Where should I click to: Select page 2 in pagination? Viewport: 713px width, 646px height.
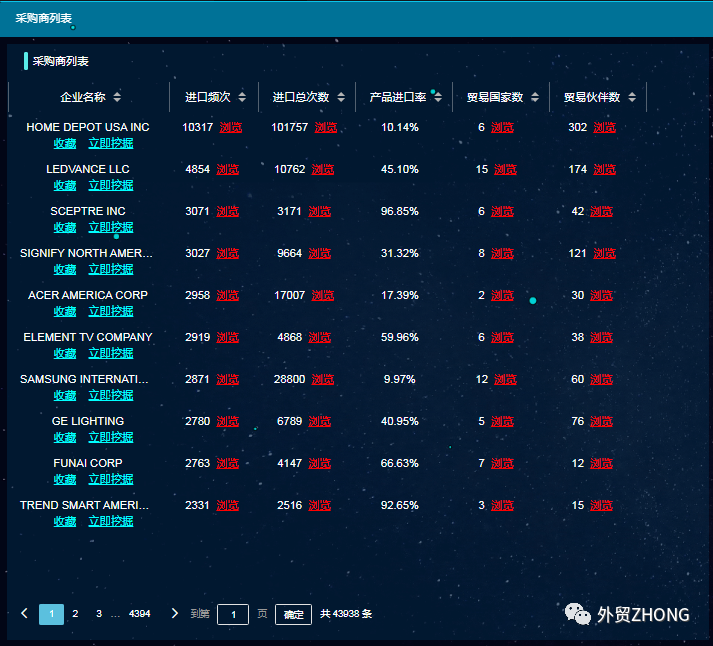pyautogui.click(x=75, y=614)
